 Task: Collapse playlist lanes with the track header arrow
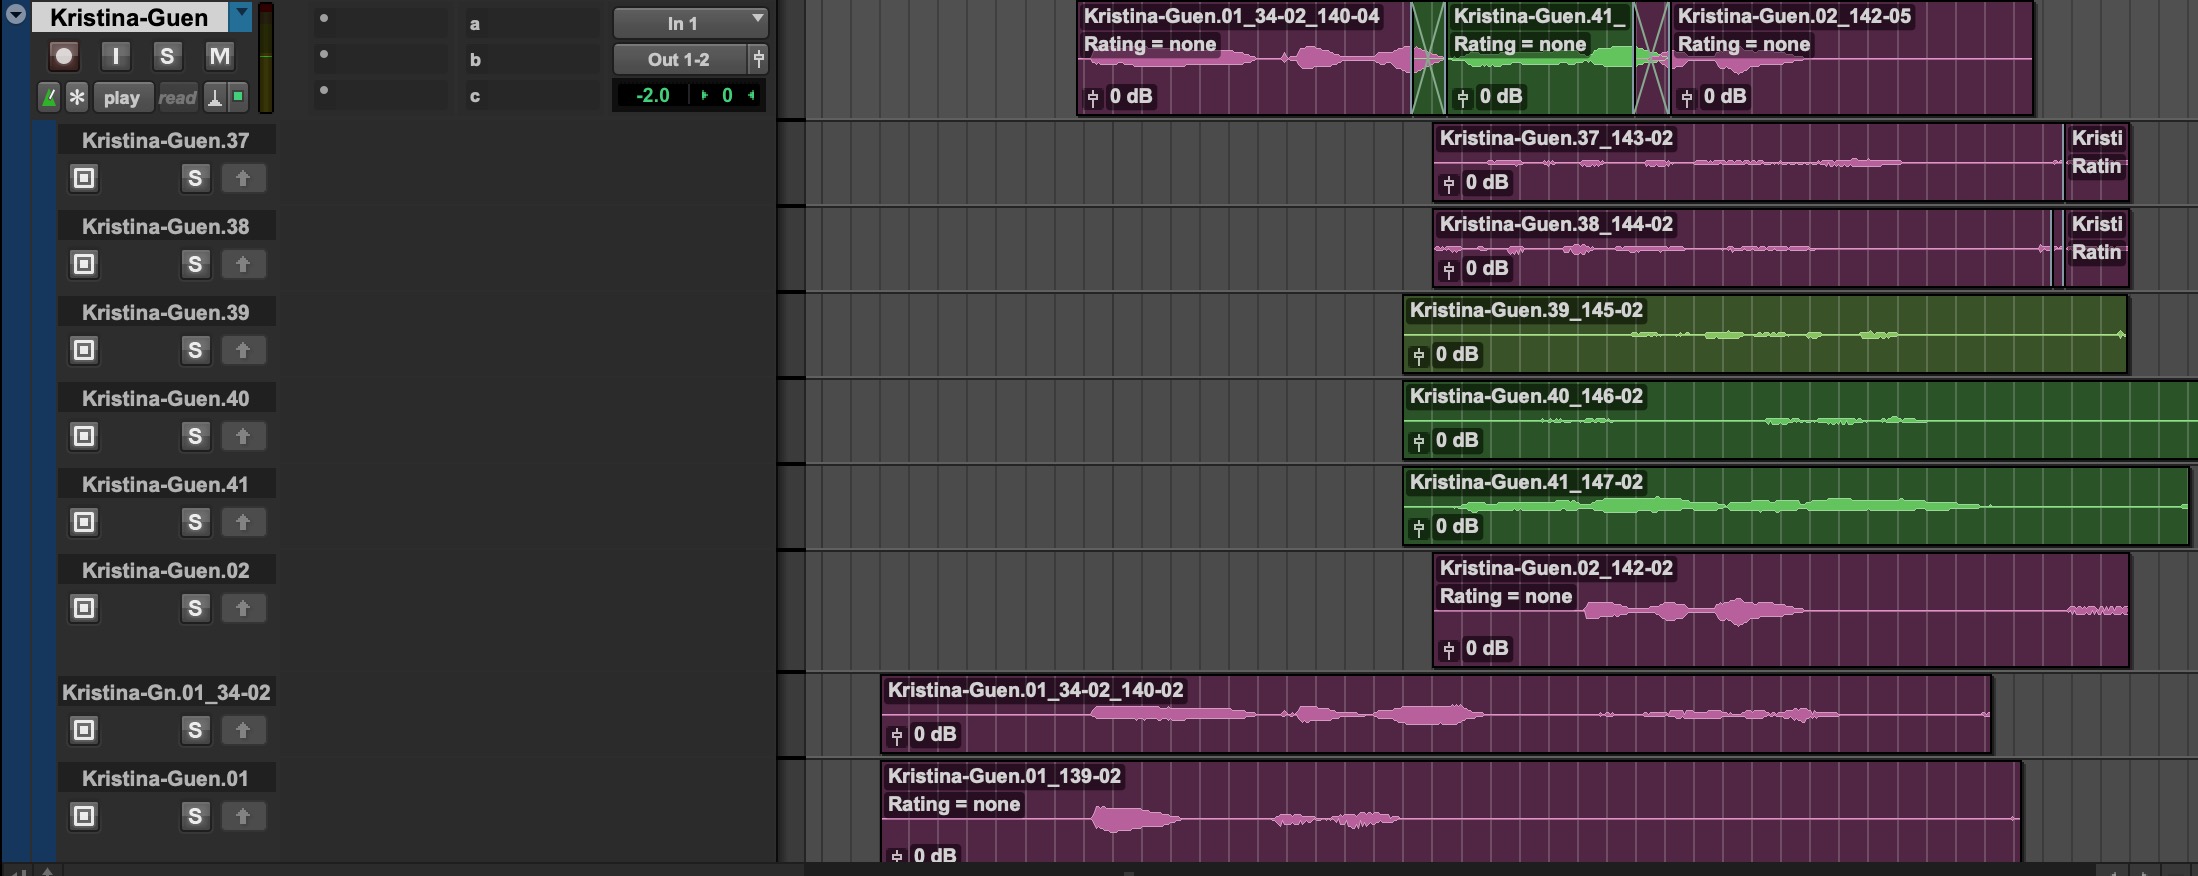tap(16, 15)
